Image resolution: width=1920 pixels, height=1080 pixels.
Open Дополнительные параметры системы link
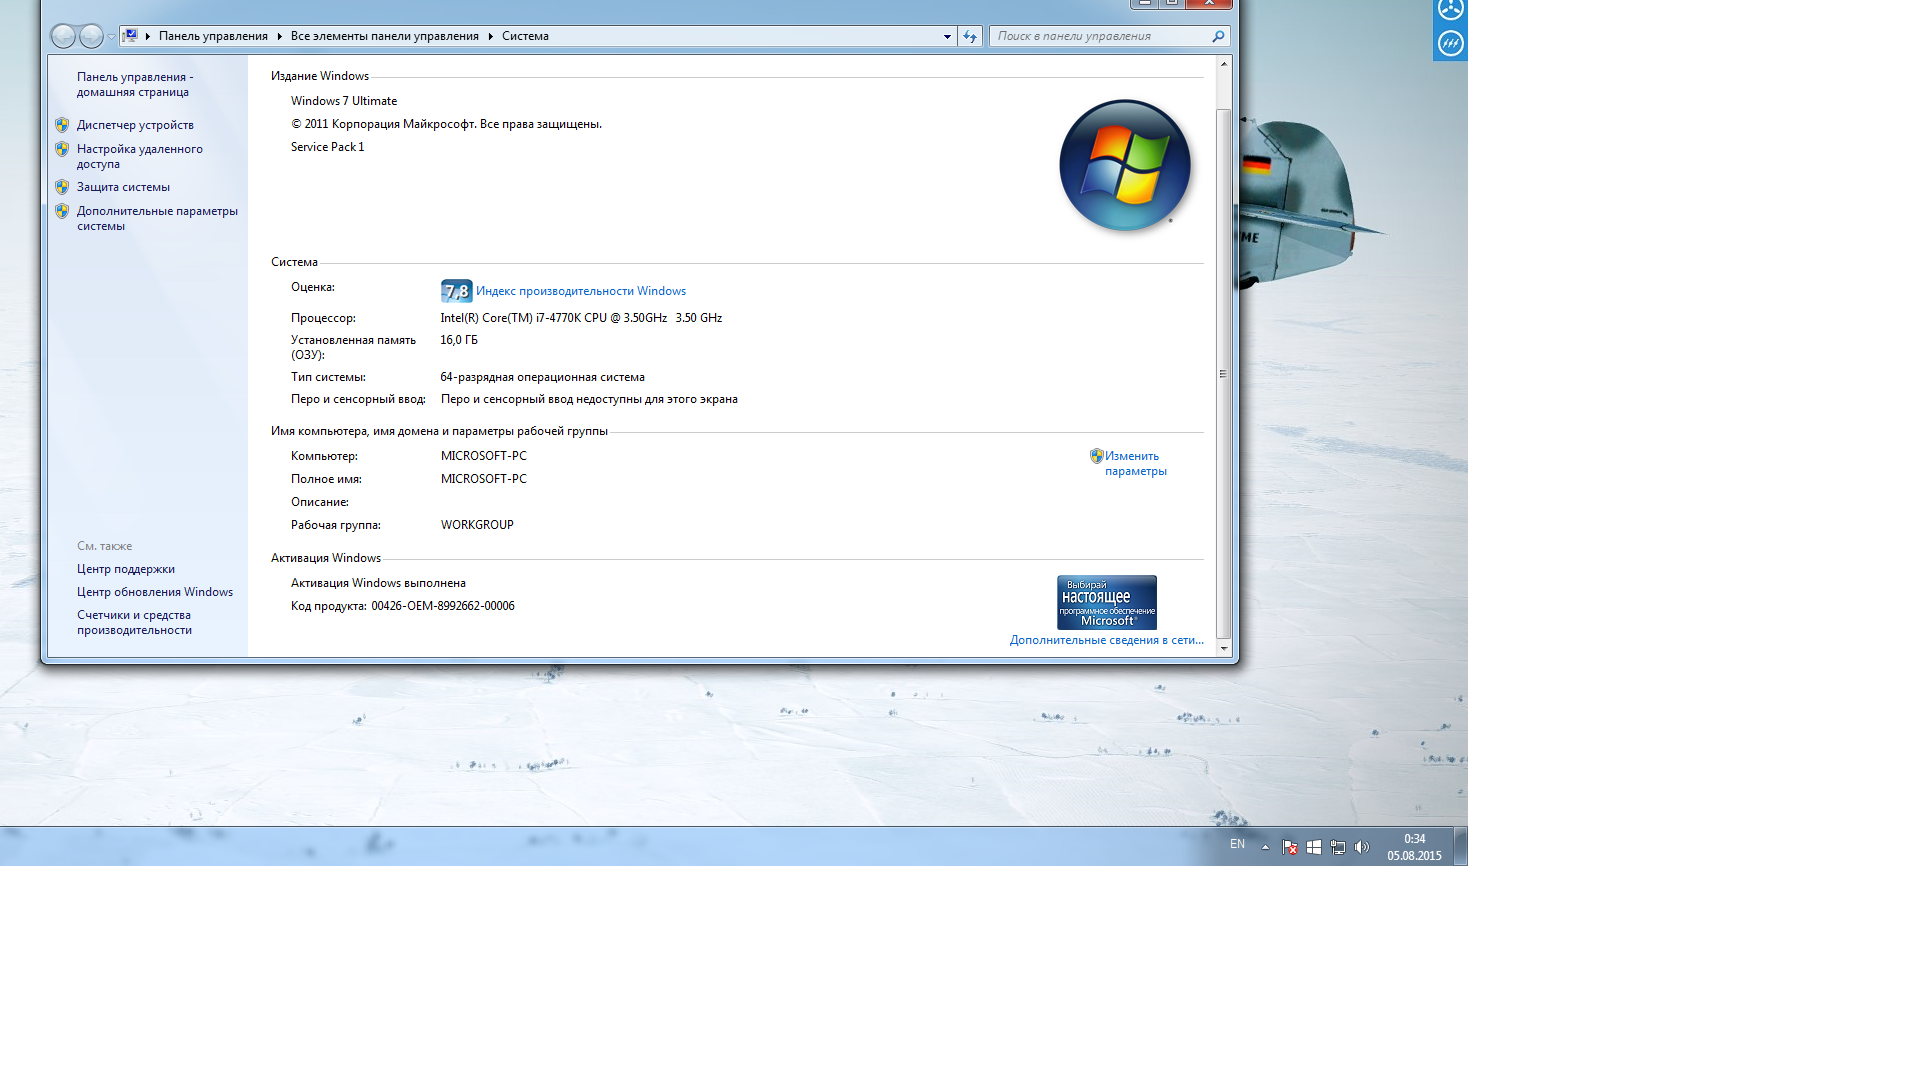click(157, 218)
